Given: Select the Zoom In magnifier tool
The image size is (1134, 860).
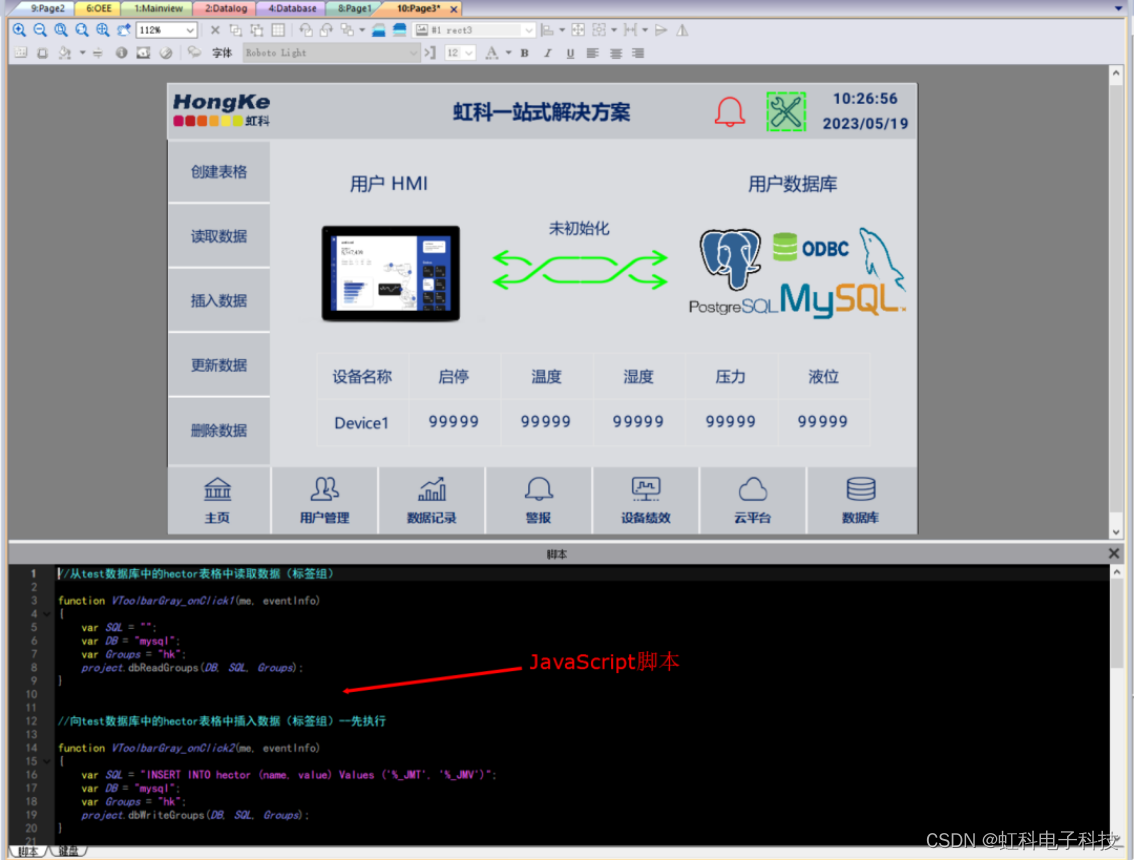Looking at the screenshot, I should point(18,29).
